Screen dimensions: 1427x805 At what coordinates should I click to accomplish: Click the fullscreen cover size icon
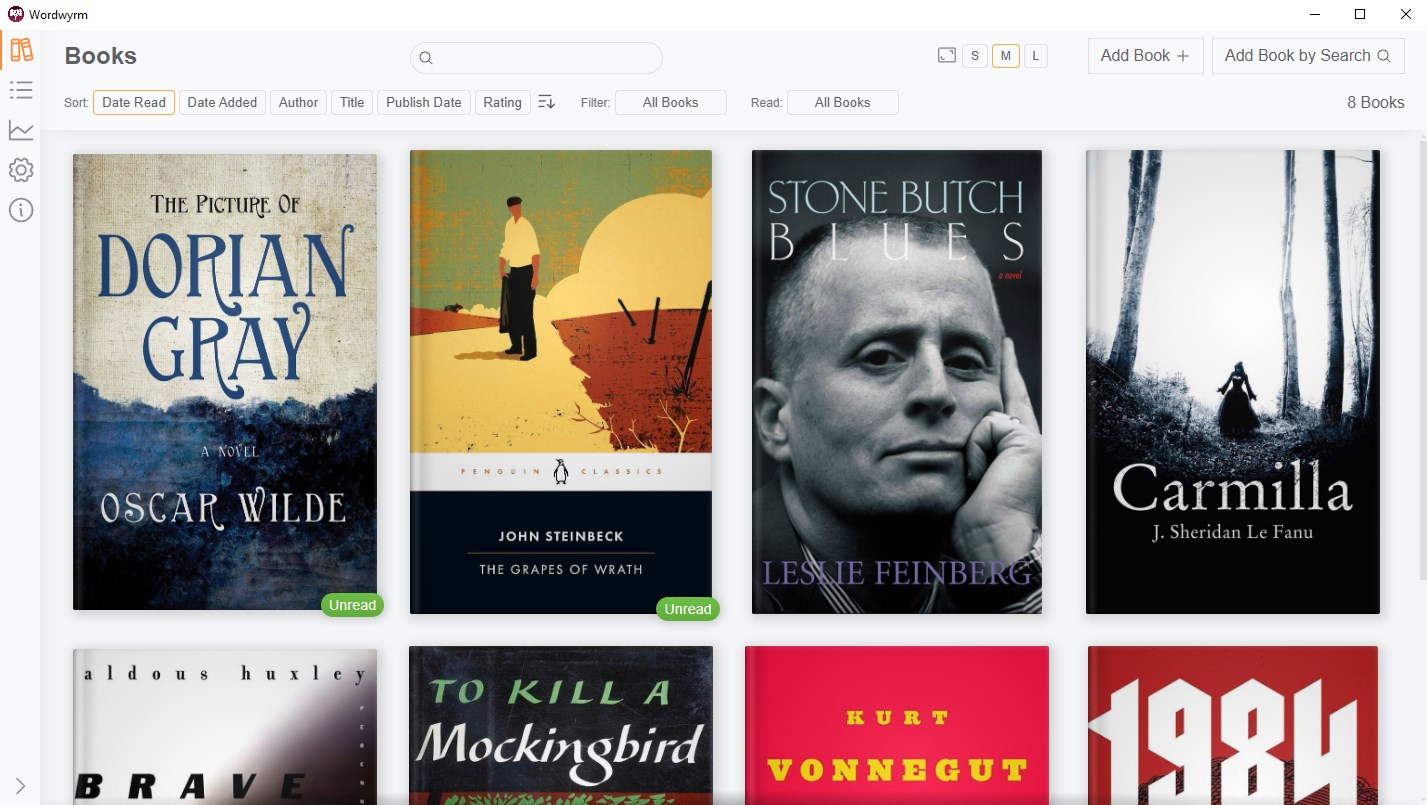click(x=947, y=56)
